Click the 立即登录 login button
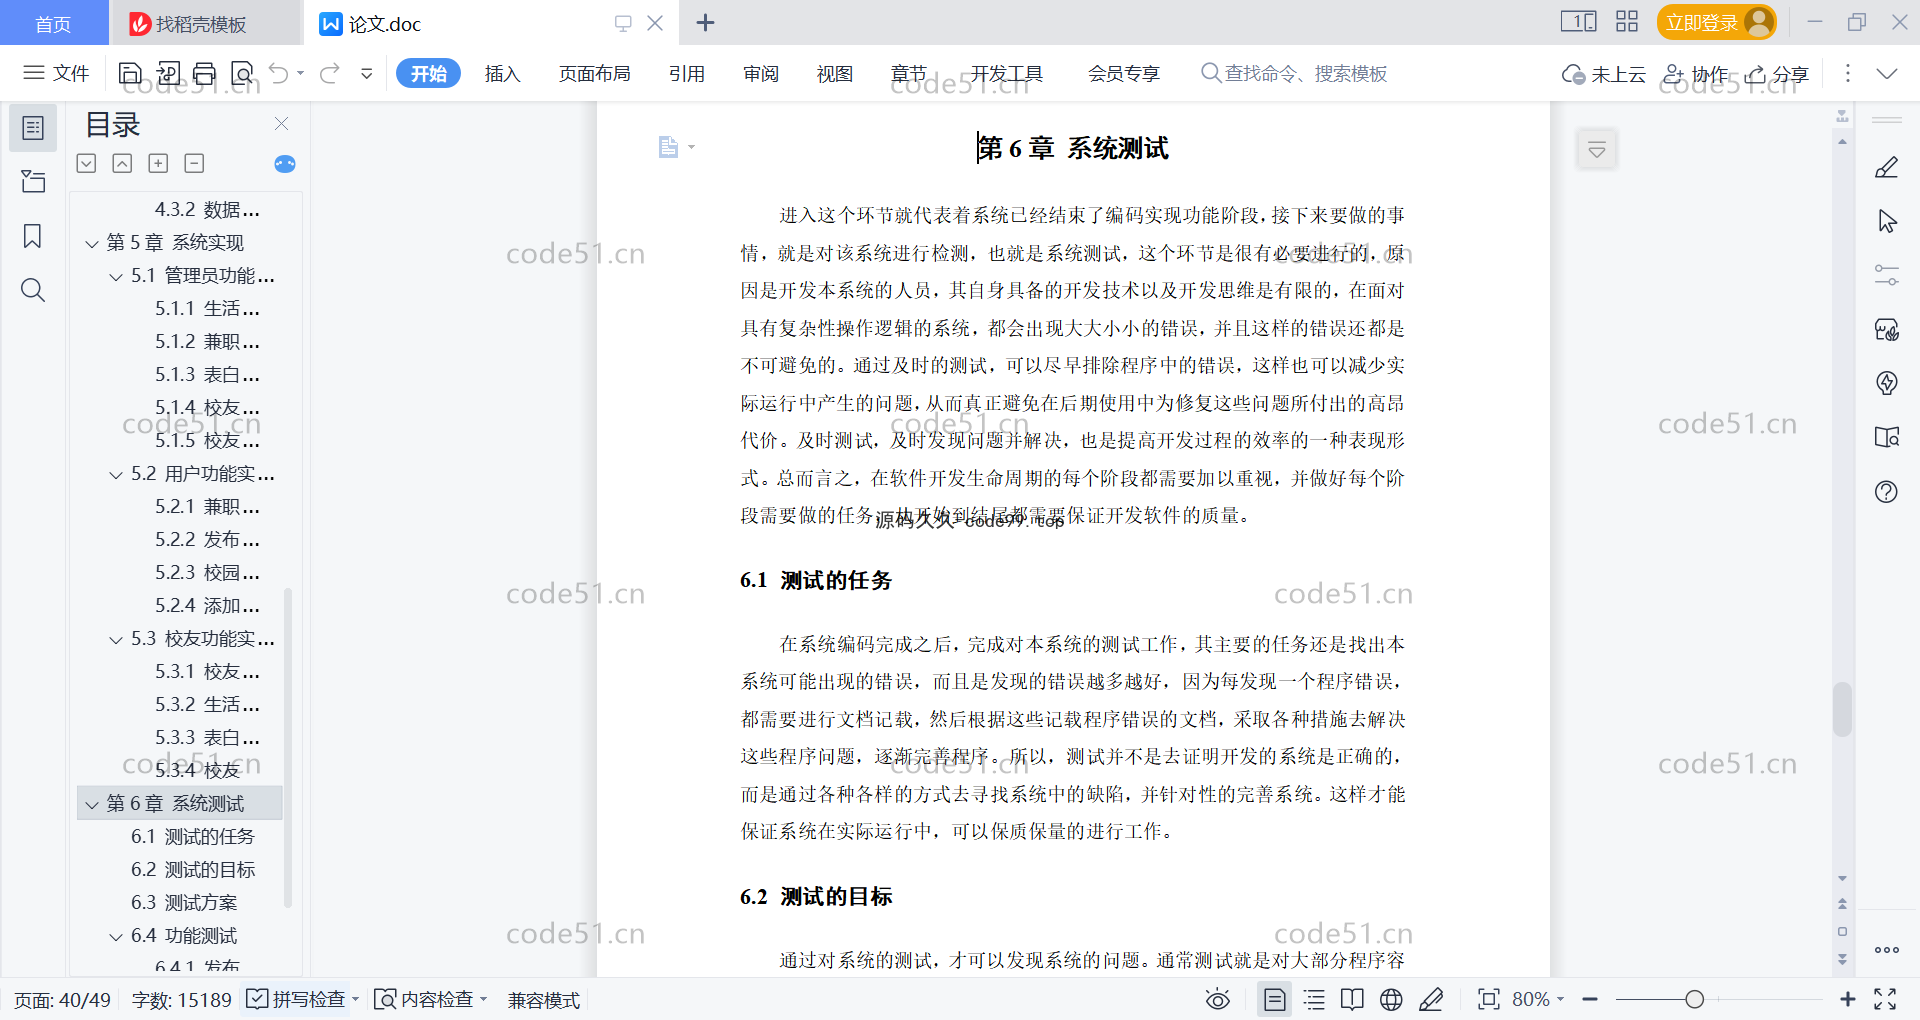This screenshot has height=1020, width=1920. tap(1716, 22)
